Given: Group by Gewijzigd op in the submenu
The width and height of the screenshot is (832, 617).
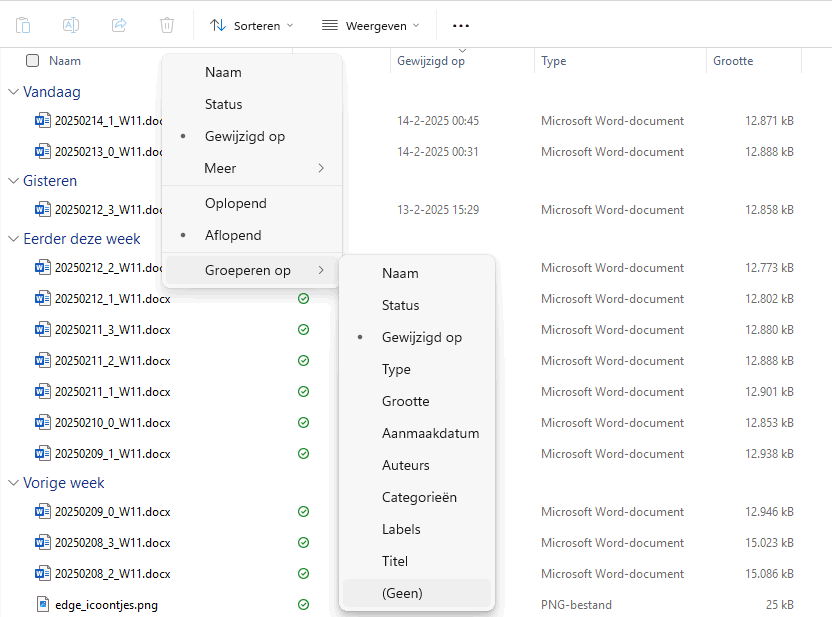Looking at the screenshot, I should coord(417,337).
